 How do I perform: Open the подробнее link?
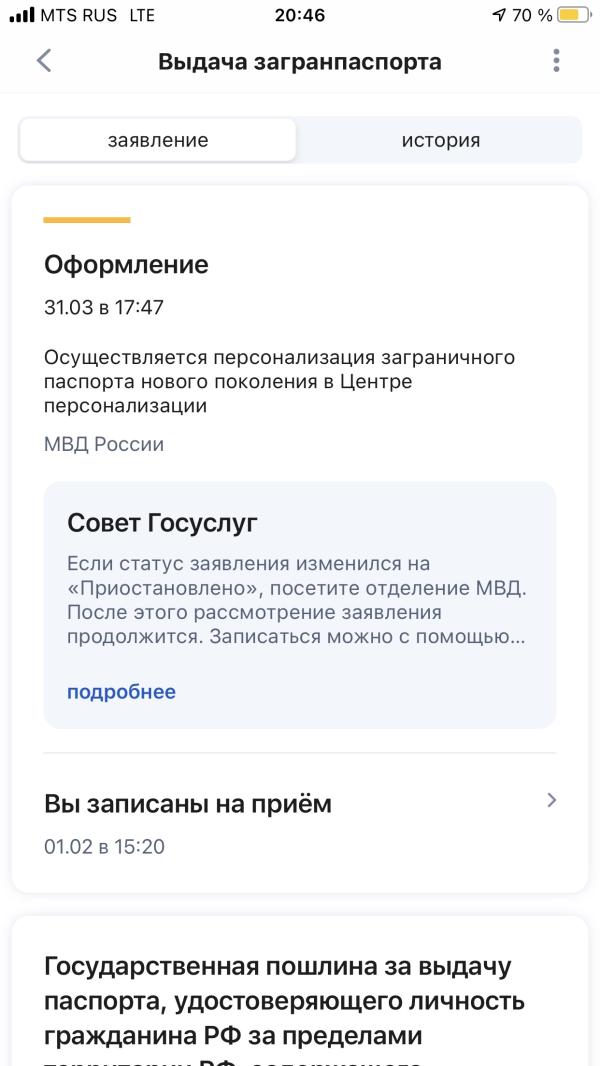click(x=121, y=692)
